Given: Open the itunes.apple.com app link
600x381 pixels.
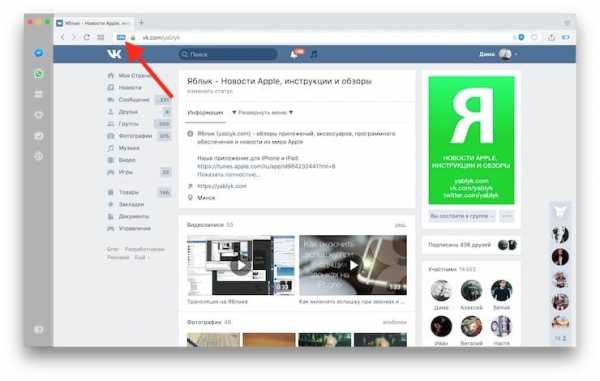Looking at the screenshot, I should click(x=266, y=166).
